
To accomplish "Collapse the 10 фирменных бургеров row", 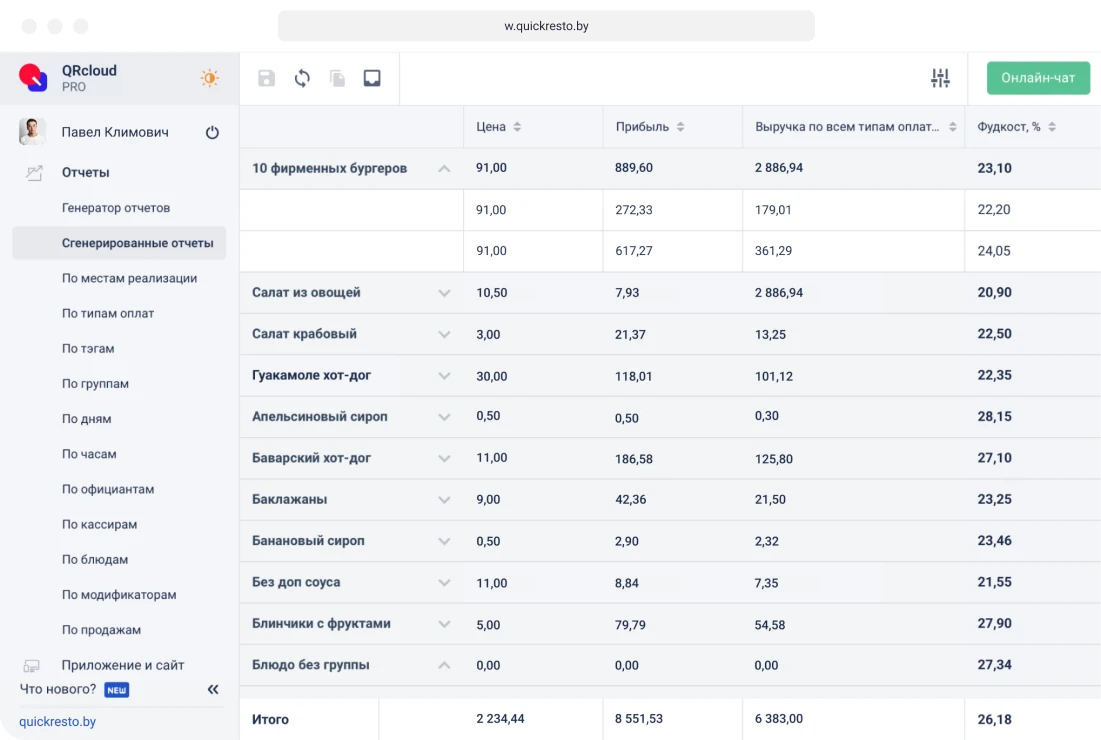I will [444, 169].
